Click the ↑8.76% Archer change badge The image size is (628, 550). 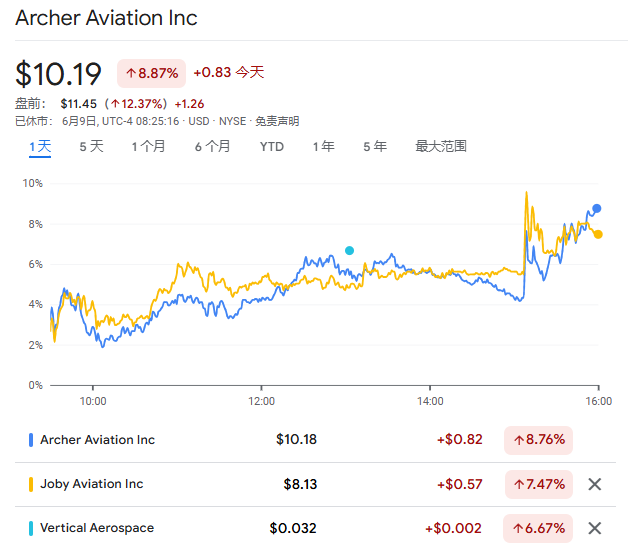click(x=538, y=440)
